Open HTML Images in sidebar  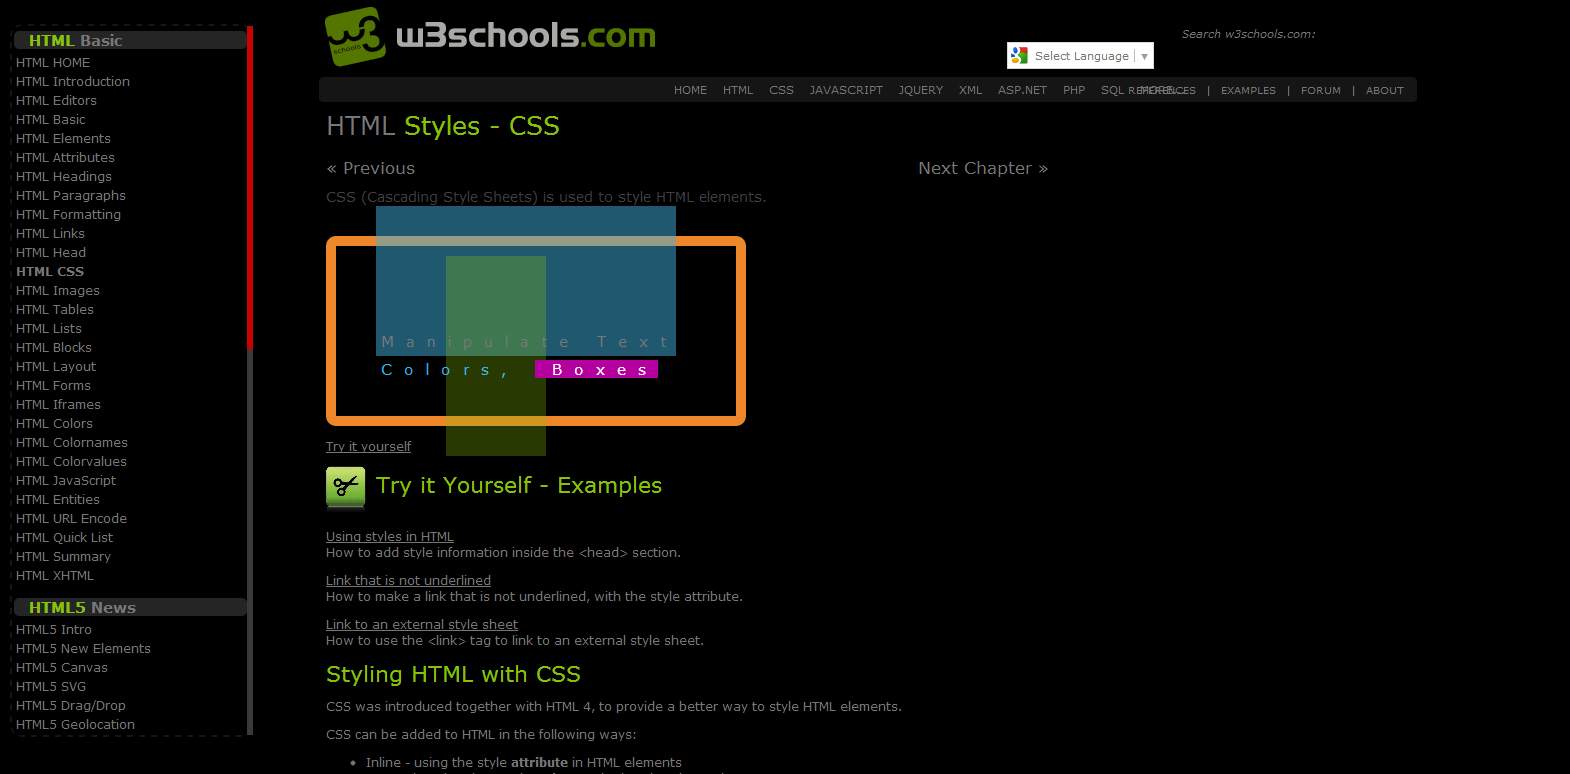(58, 291)
